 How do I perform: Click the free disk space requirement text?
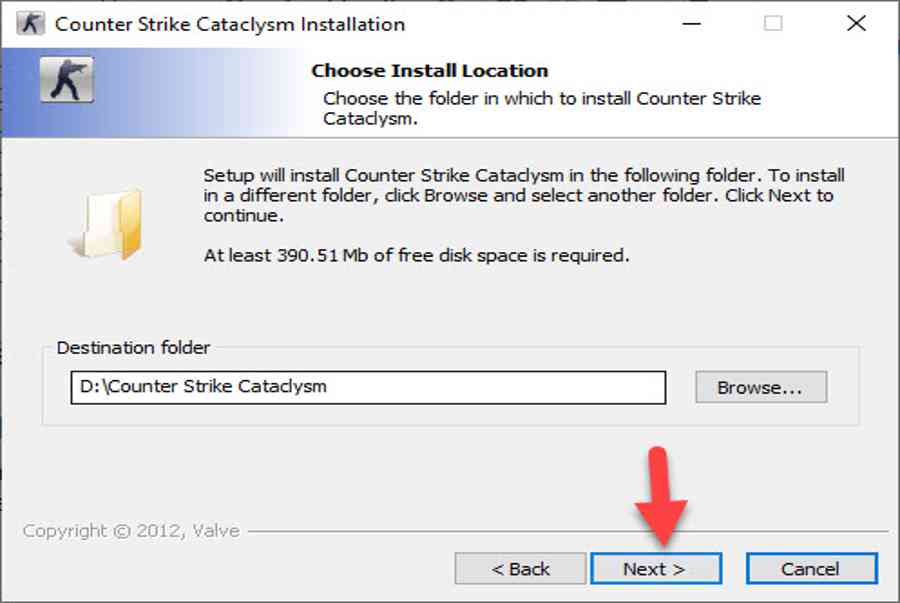point(416,255)
